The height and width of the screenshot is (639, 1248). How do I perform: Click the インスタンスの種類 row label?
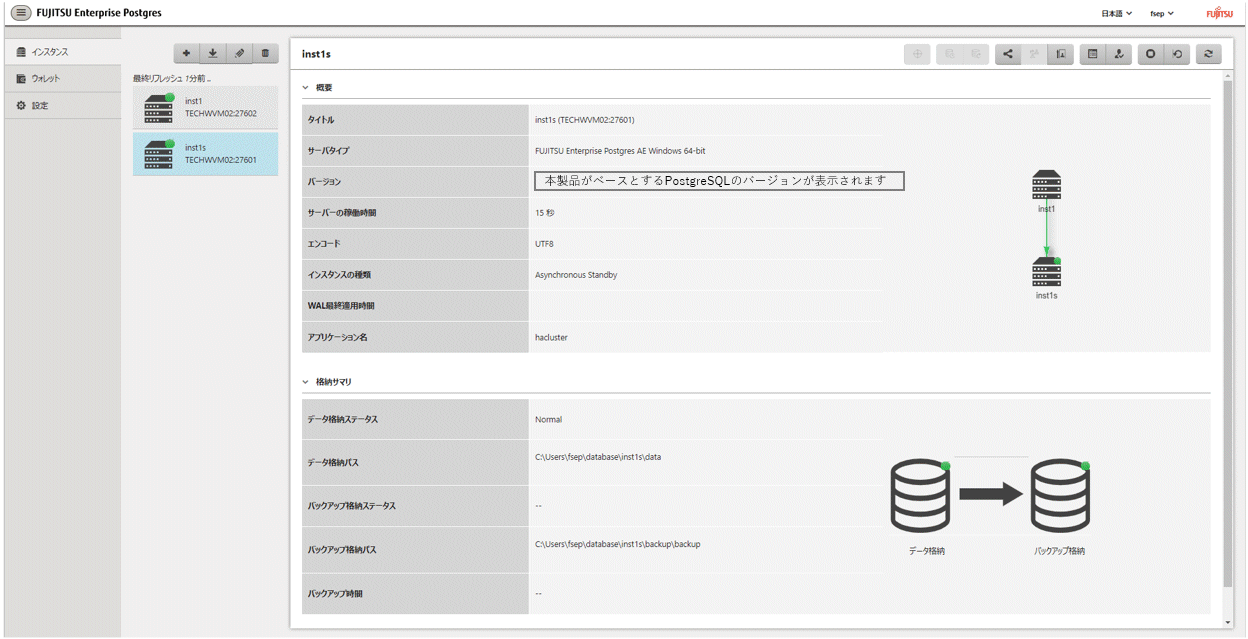tap(338, 274)
